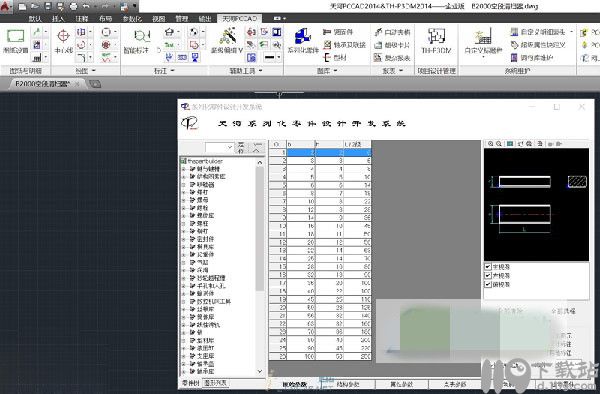Open the 结构参数 tab at dialog bottom
This screenshot has width=600, height=394.
pyautogui.click(x=348, y=384)
